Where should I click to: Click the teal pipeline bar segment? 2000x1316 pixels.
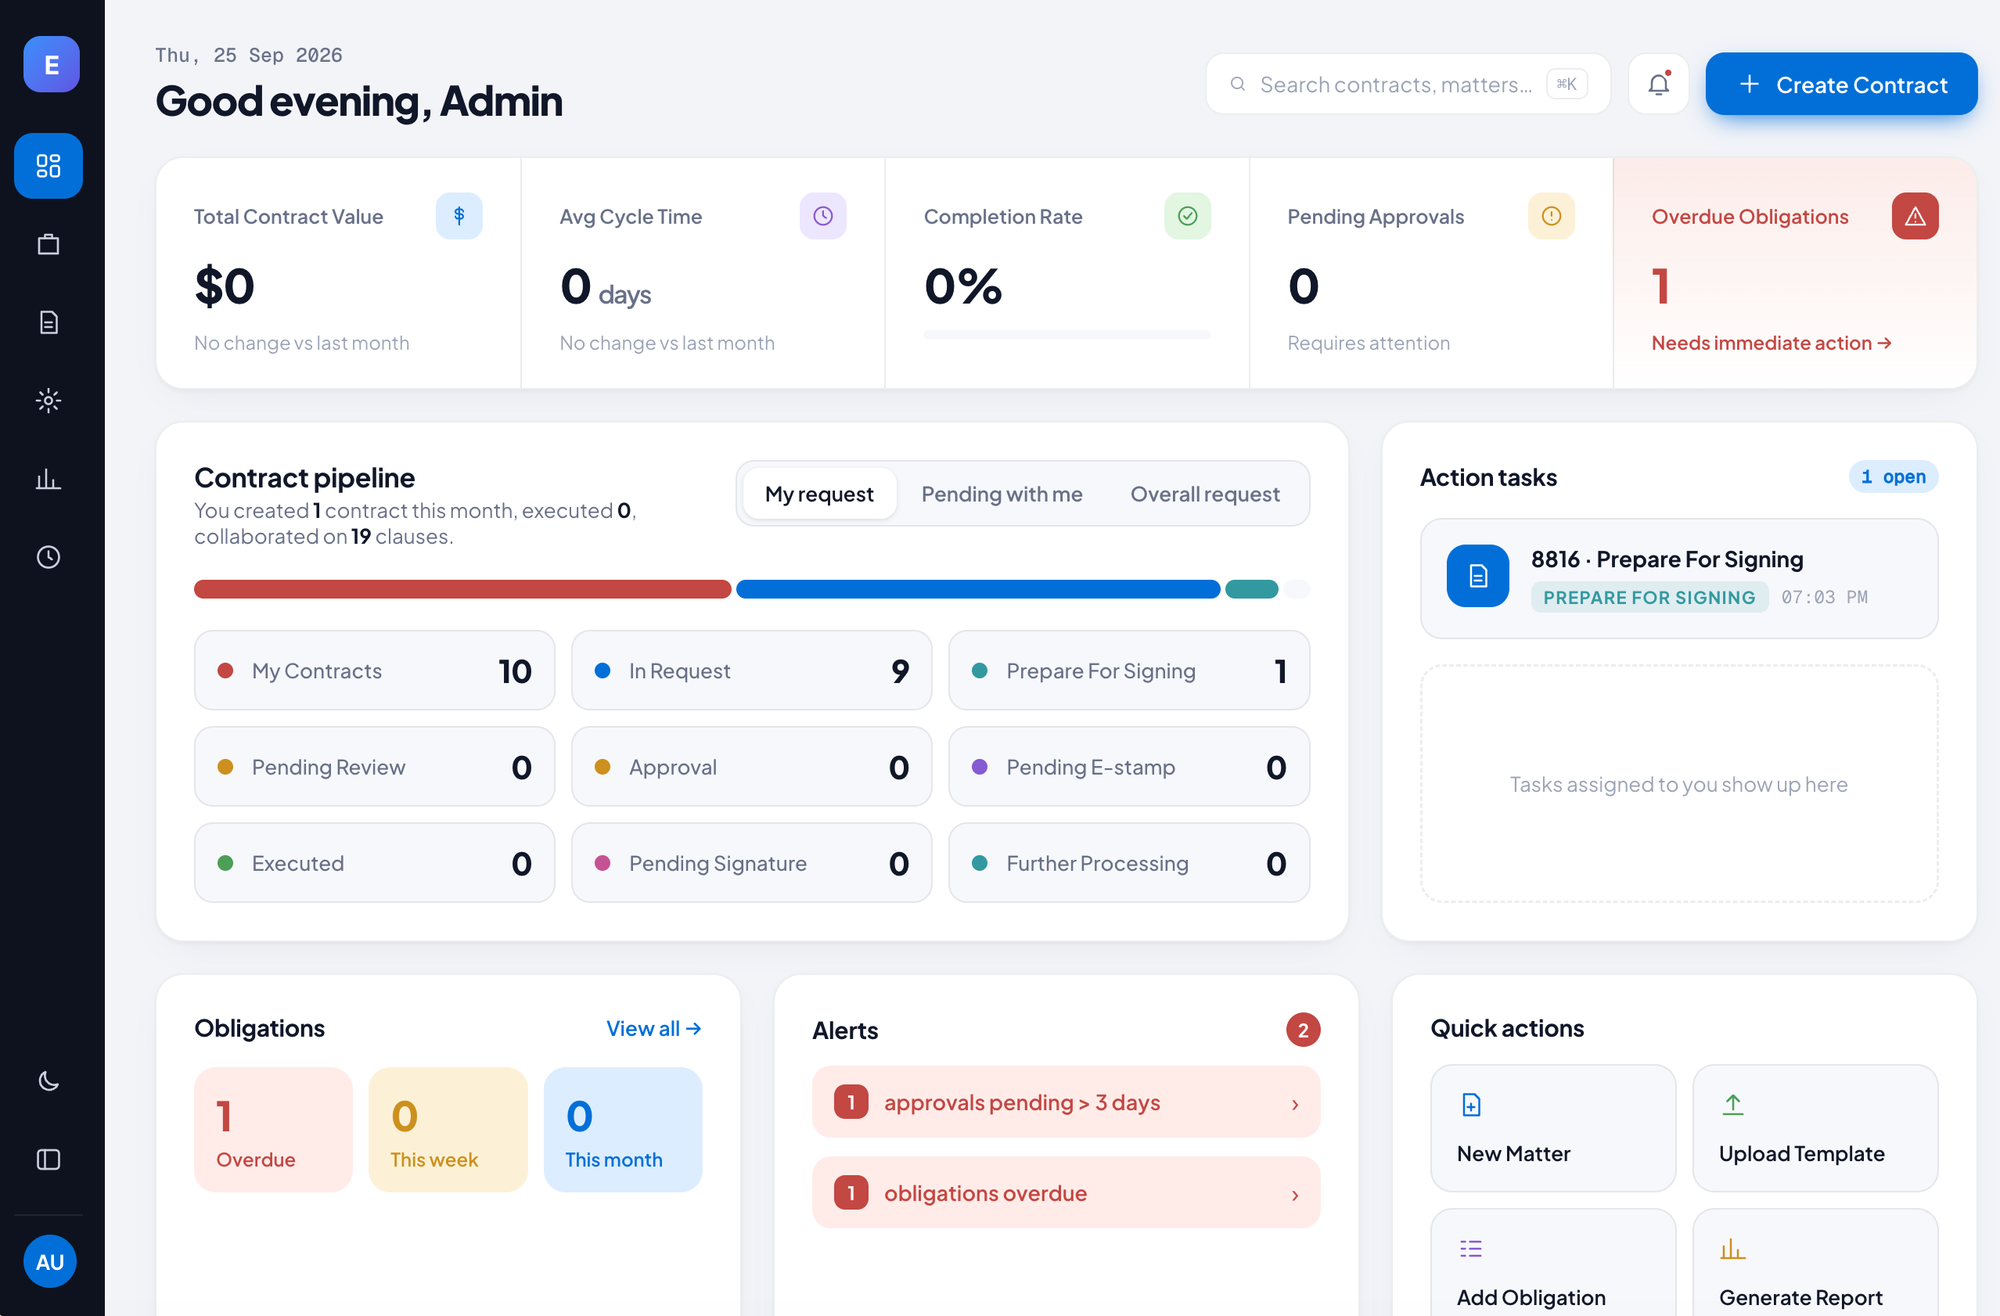(1252, 589)
